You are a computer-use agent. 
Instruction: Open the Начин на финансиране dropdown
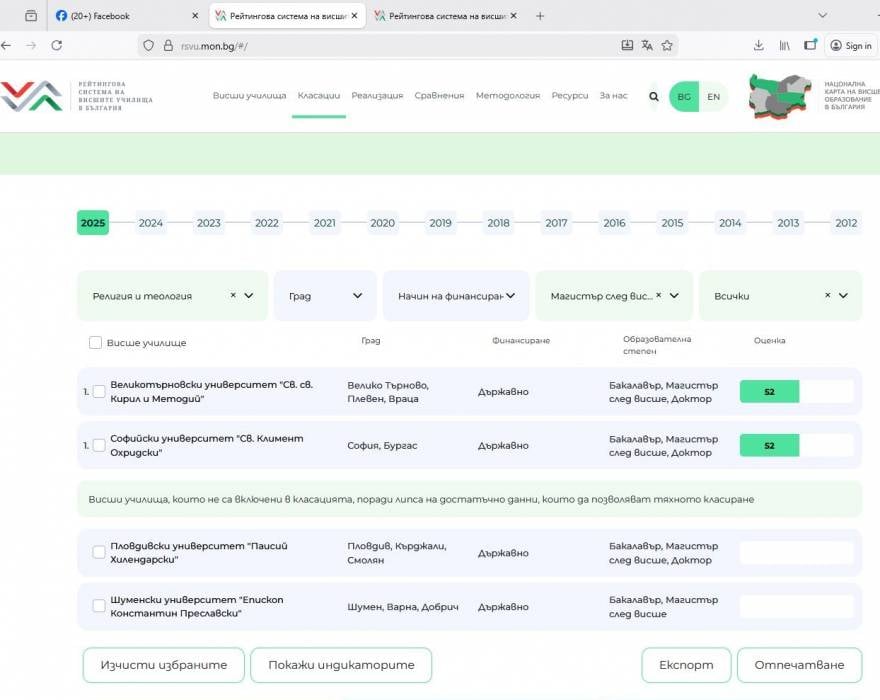click(456, 296)
